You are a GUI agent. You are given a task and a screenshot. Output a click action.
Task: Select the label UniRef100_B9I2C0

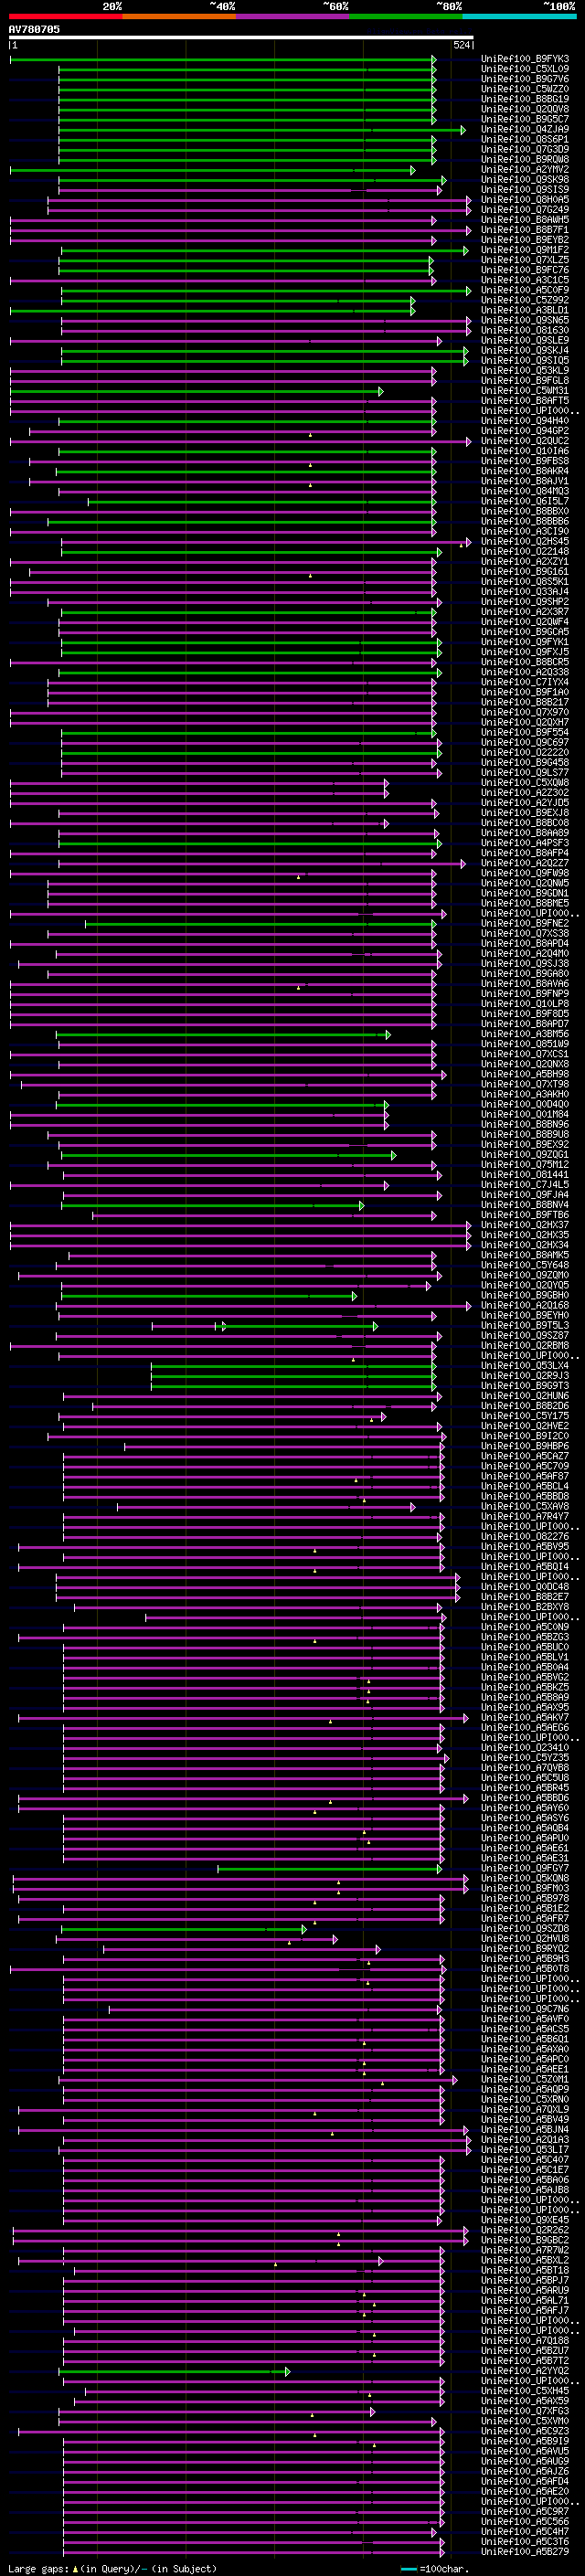pos(525,1436)
